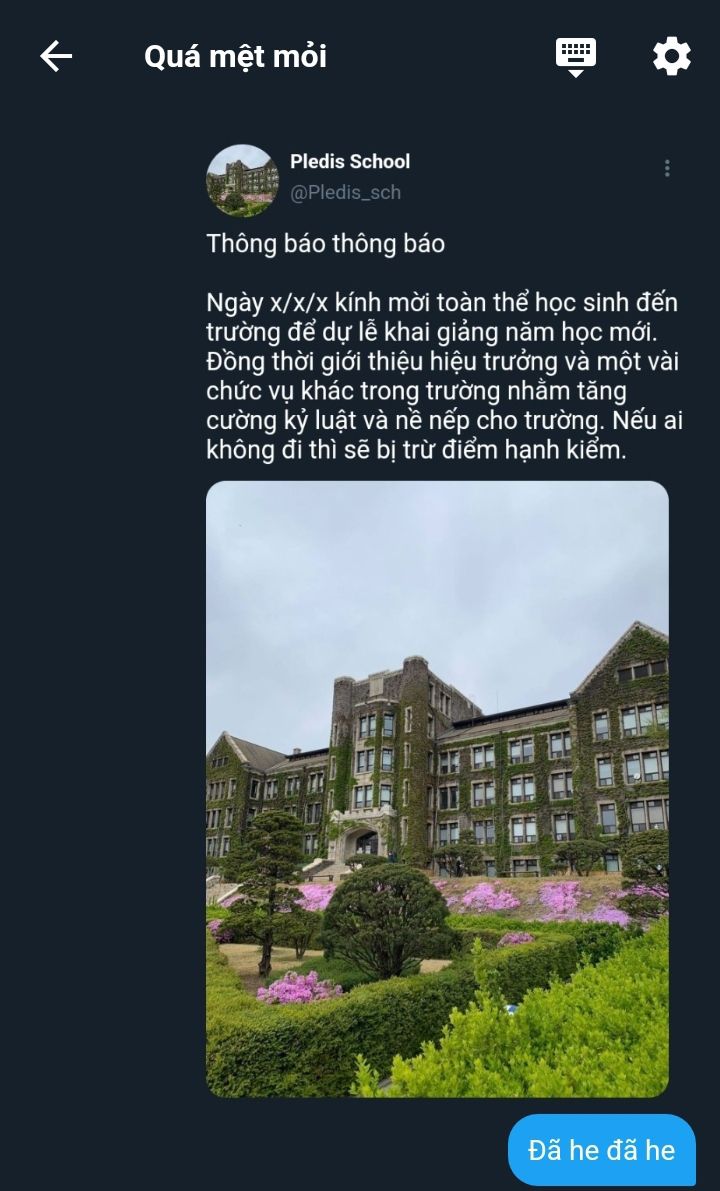Tap the chat title Quá mệt mỏi
Image resolution: width=720 pixels, height=1191 pixels.
pyautogui.click(x=235, y=56)
